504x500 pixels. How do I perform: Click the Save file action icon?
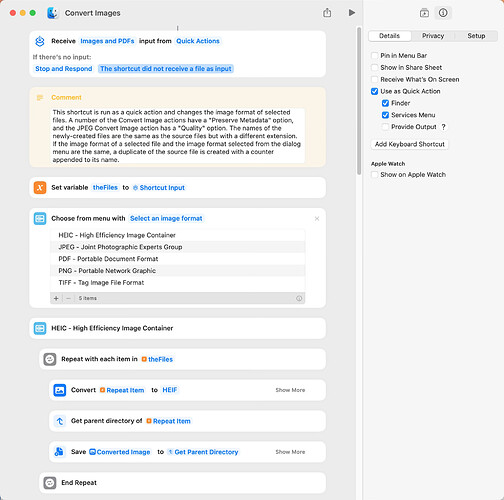click(x=60, y=452)
